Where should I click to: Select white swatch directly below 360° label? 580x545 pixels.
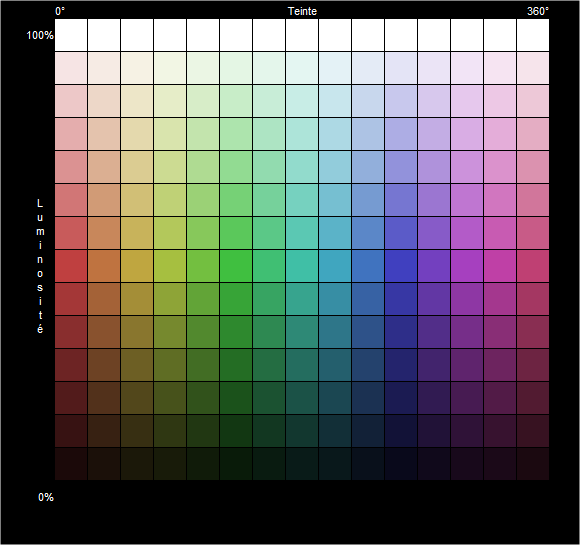(x=533, y=35)
